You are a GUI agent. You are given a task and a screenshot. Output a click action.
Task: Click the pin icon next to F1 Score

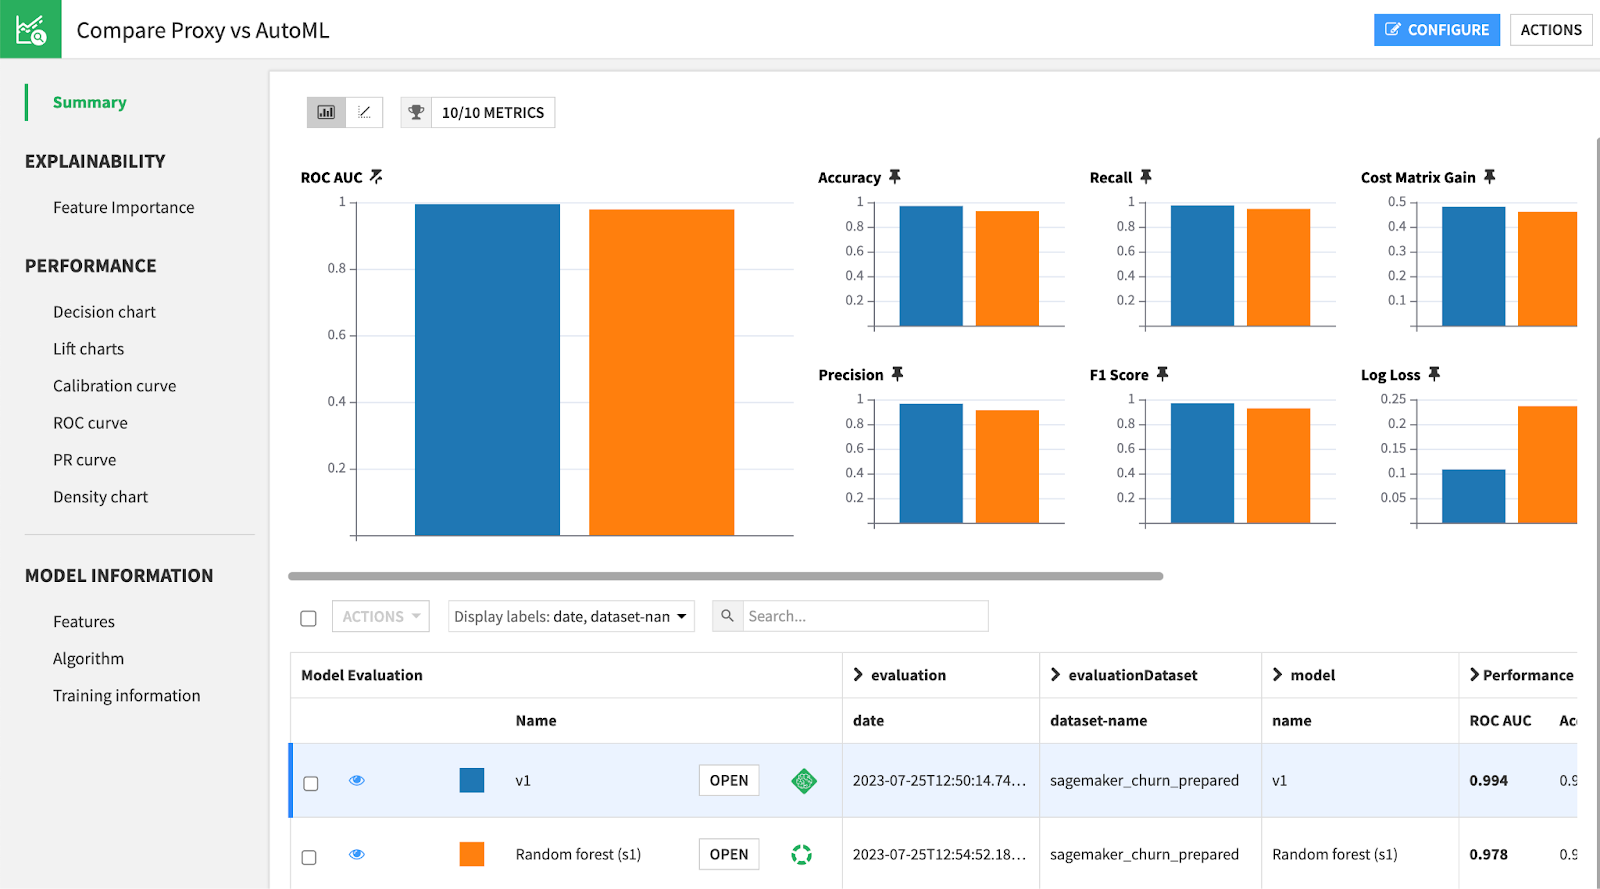(1162, 374)
